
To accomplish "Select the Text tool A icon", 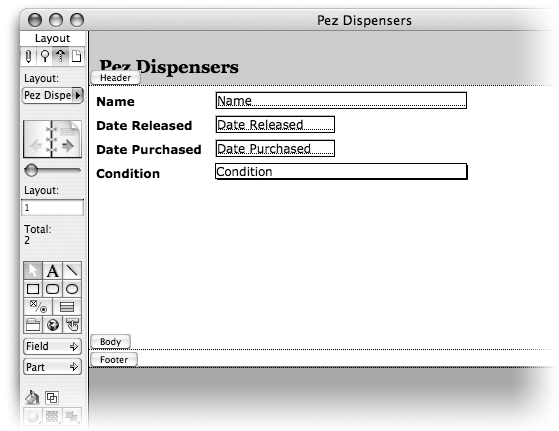I will (52, 271).
